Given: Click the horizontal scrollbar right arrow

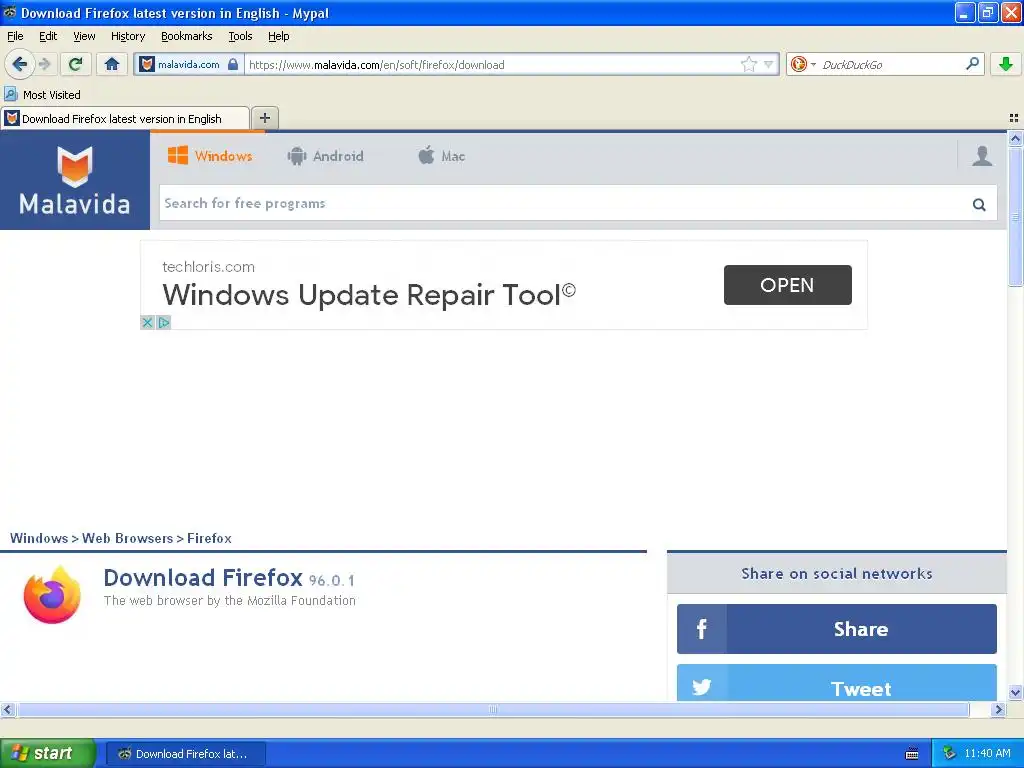Looking at the screenshot, I should [998, 709].
